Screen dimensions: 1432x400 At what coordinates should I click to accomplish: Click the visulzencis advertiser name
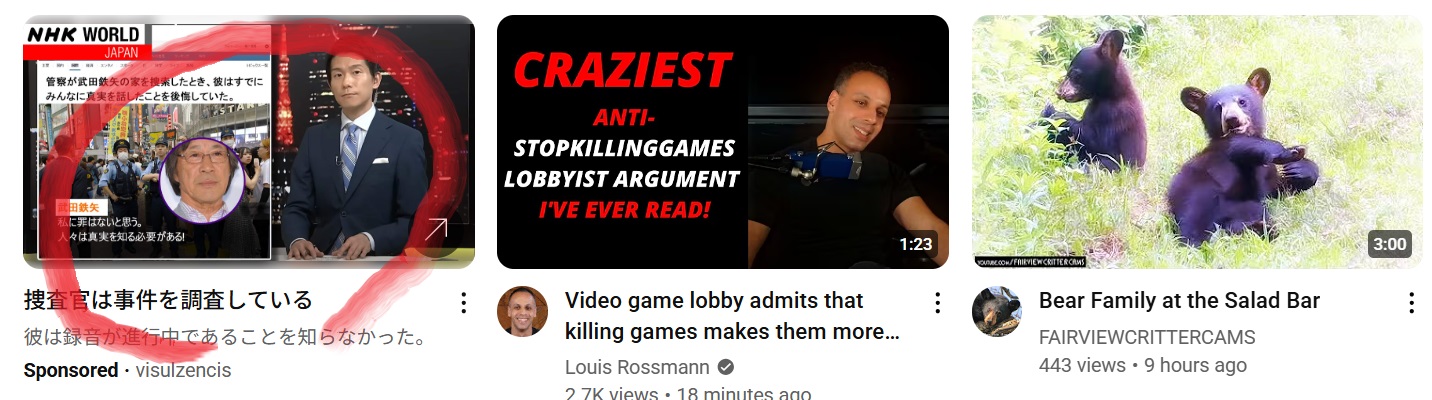click(183, 370)
